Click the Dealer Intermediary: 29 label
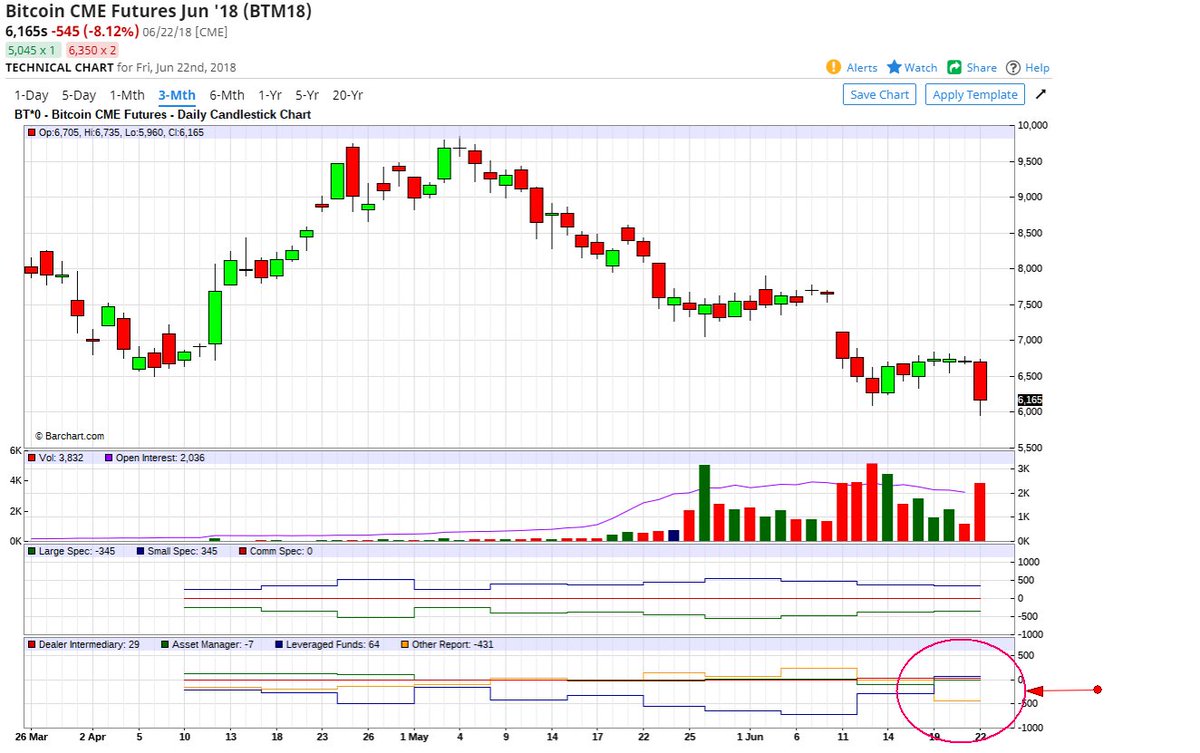Image resolution: width=1200 pixels, height=753 pixels. 90,645
